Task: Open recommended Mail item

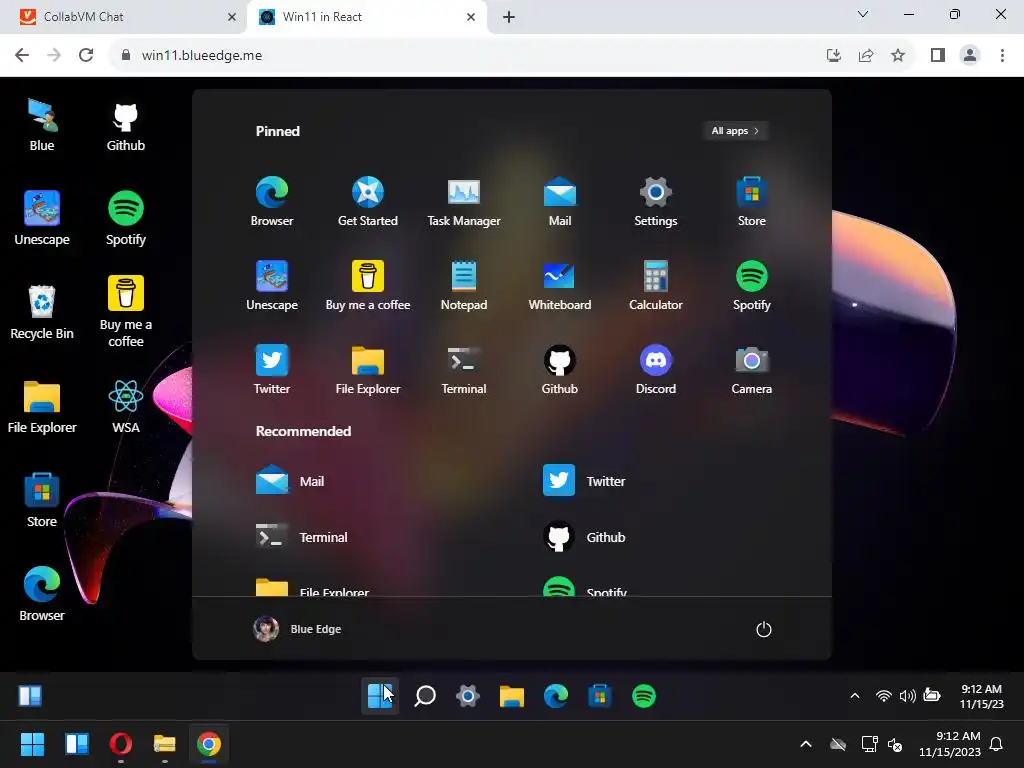Action: point(290,481)
